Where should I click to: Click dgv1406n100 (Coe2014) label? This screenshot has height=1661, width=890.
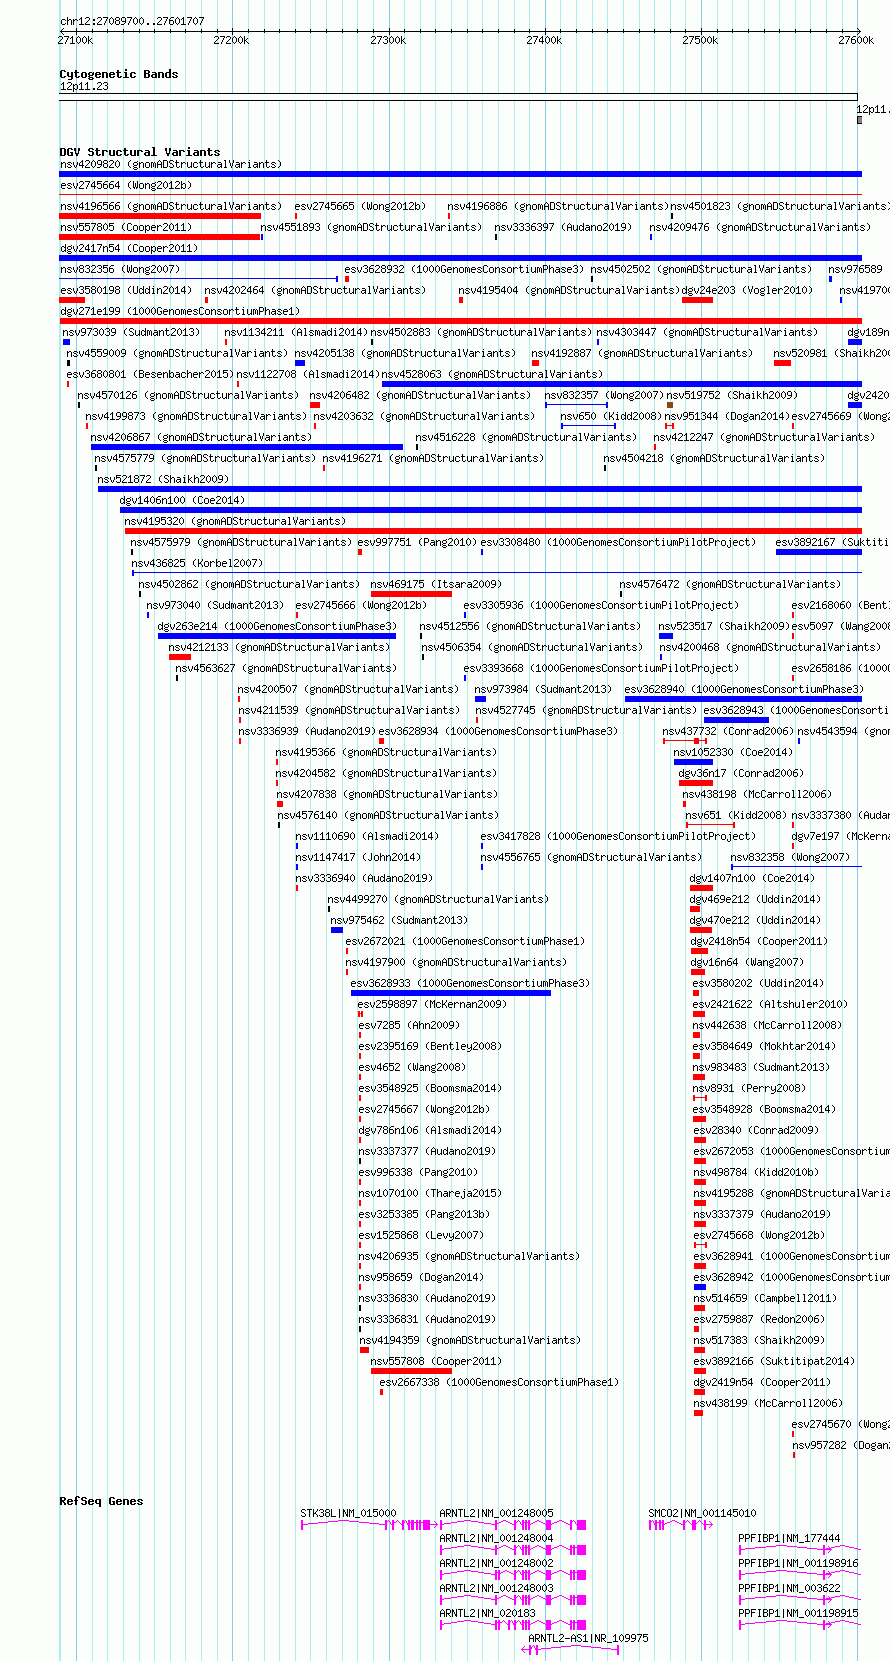(x=181, y=500)
